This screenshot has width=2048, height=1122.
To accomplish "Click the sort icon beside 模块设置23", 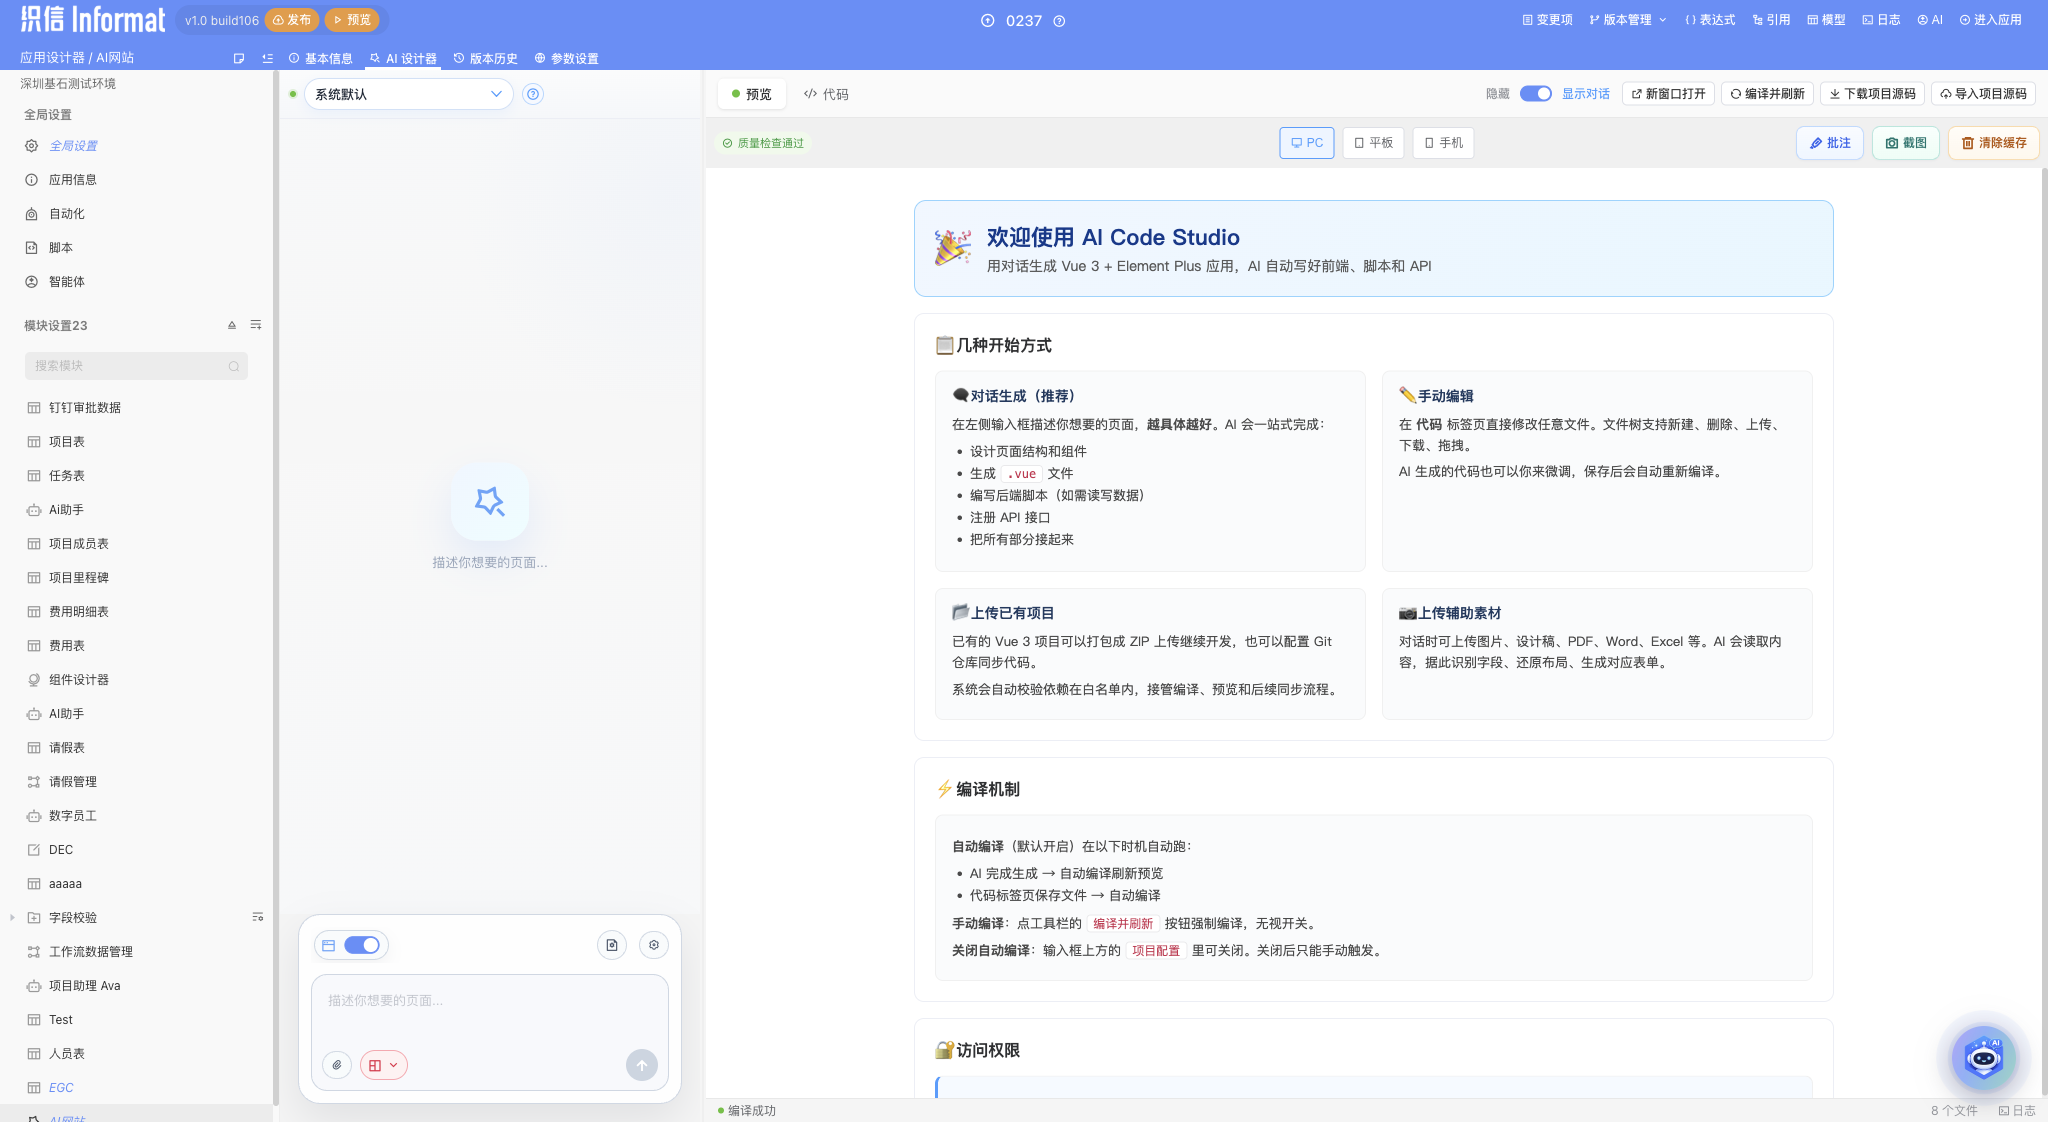I will (232, 325).
